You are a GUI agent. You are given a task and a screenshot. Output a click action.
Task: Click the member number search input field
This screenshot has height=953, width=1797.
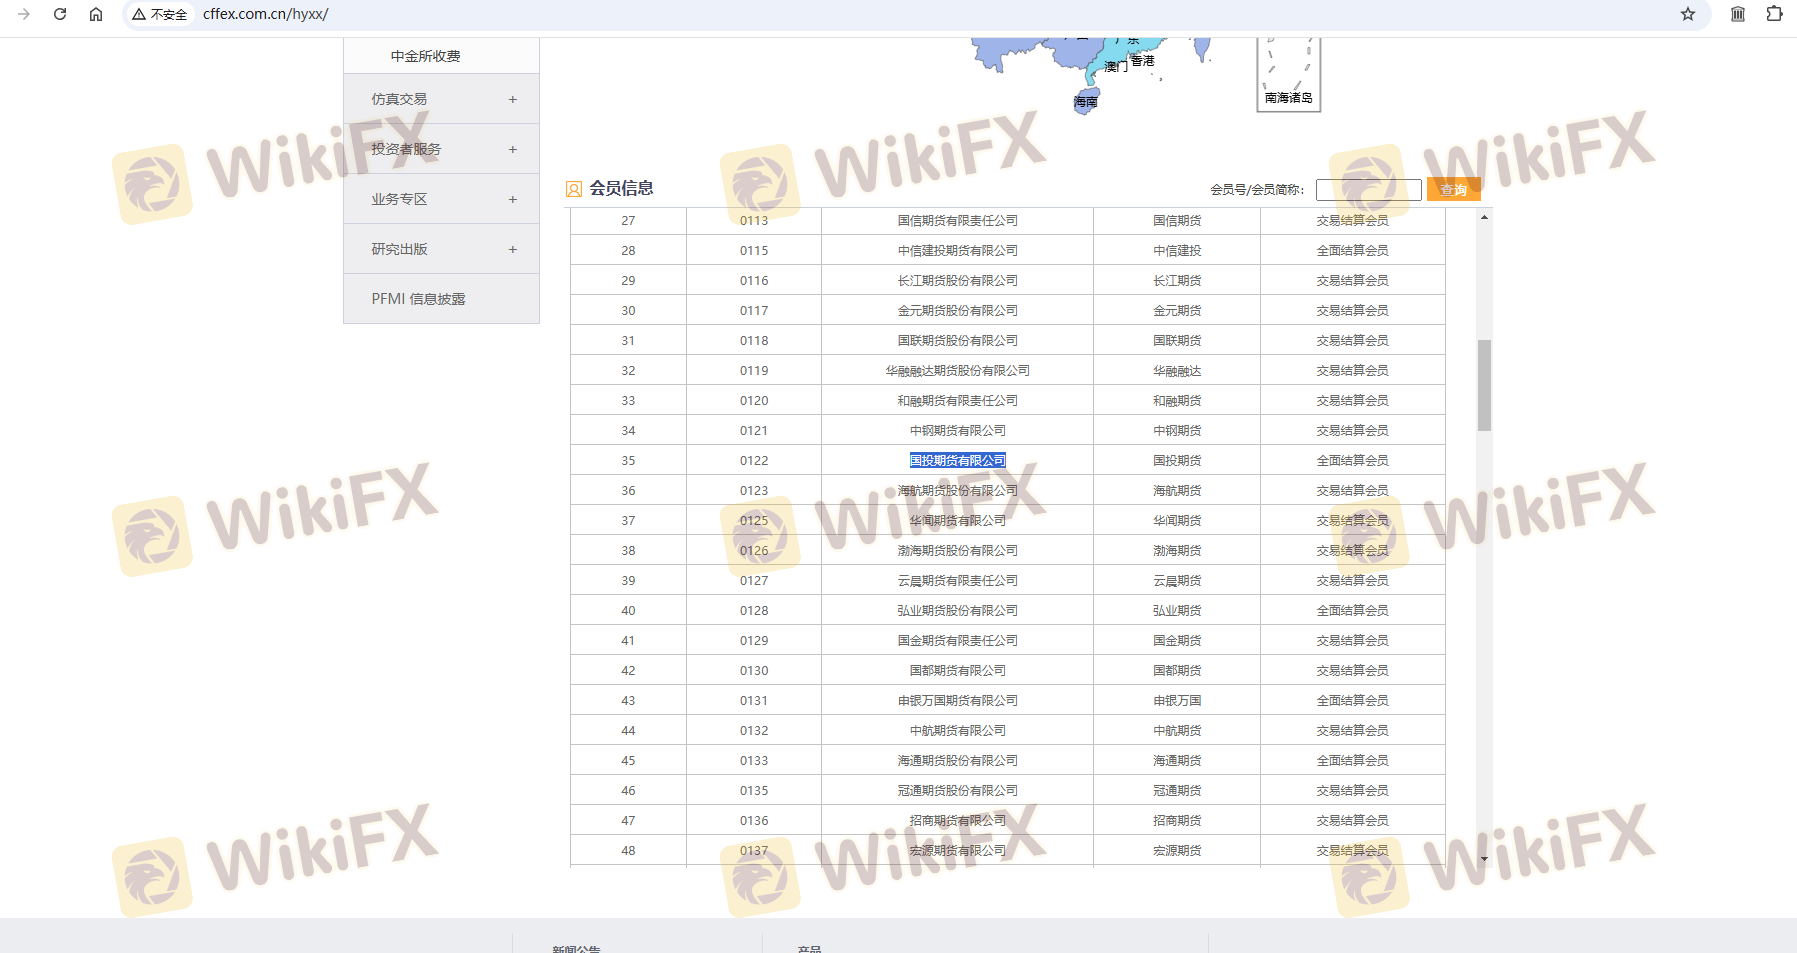click(1368, 189)
